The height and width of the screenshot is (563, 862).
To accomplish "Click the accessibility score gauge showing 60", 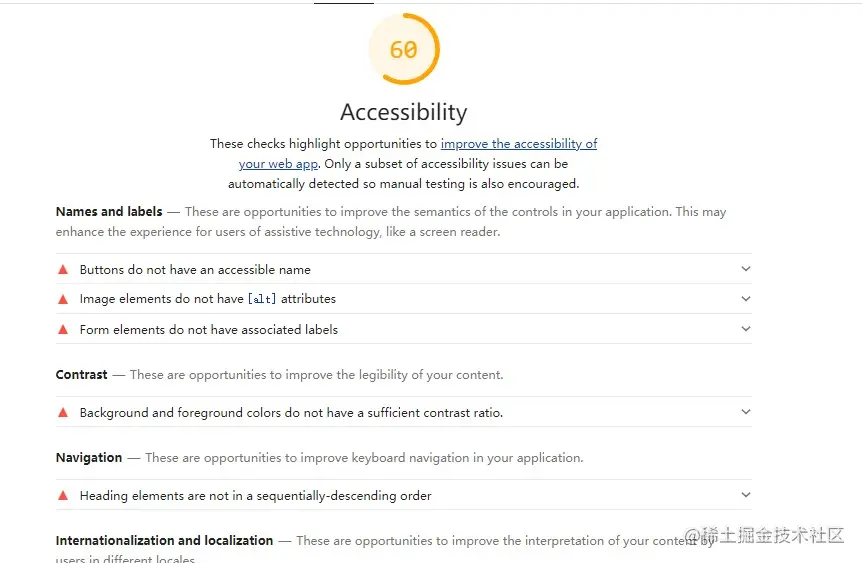I will 404,49.
